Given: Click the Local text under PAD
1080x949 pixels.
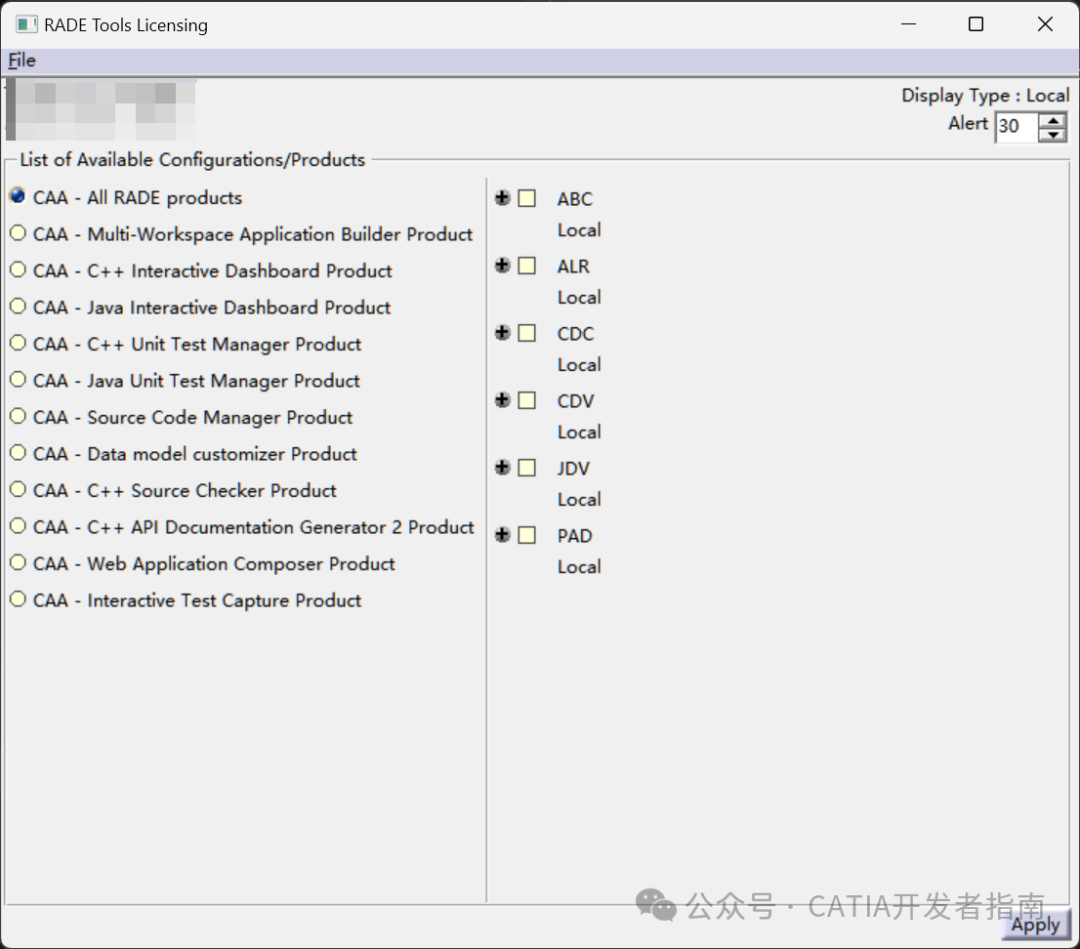Looking at the screenshot, I should pos(579,567).
